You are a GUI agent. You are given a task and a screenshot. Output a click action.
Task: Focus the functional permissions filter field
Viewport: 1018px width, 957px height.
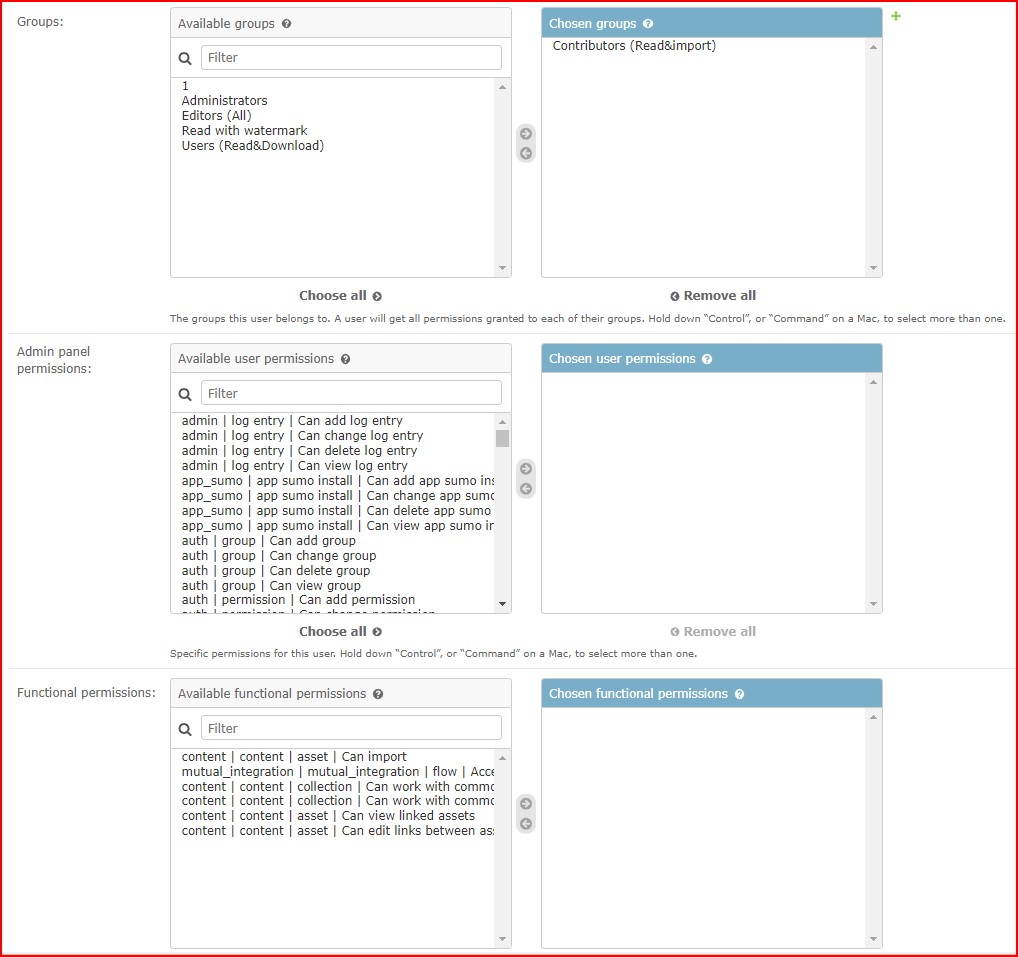(351, 728)
